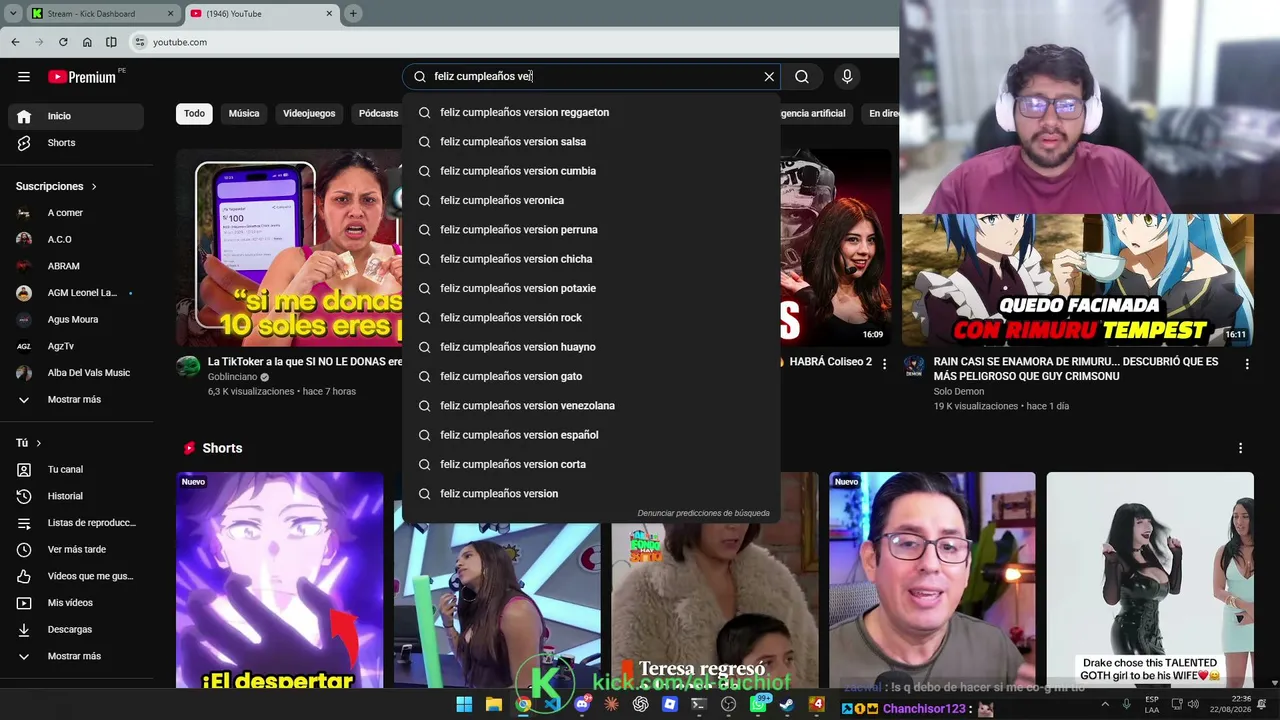Choose suggestion 'feliz cumpleaños version corta'

pyautogui.click(x=591, y=464)
